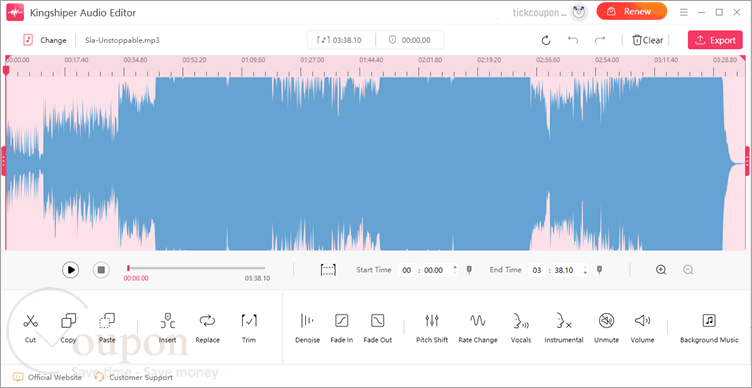Open the user avatar profile
The height and width of the screenshot is (388, 752).
click(x=579, y=12)
